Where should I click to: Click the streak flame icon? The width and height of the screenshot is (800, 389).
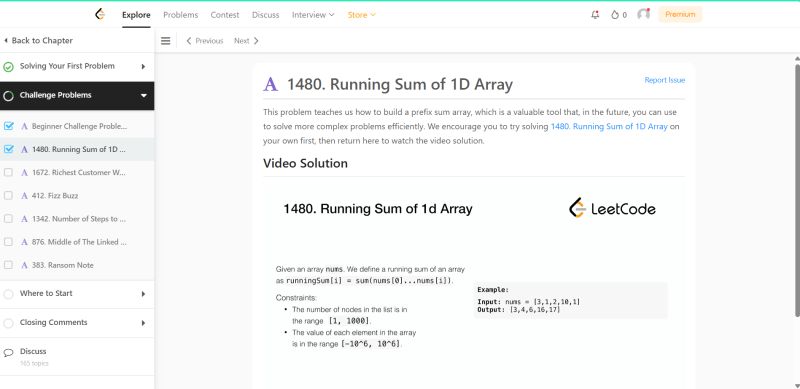pyautogui.click(x=615, y=15)
